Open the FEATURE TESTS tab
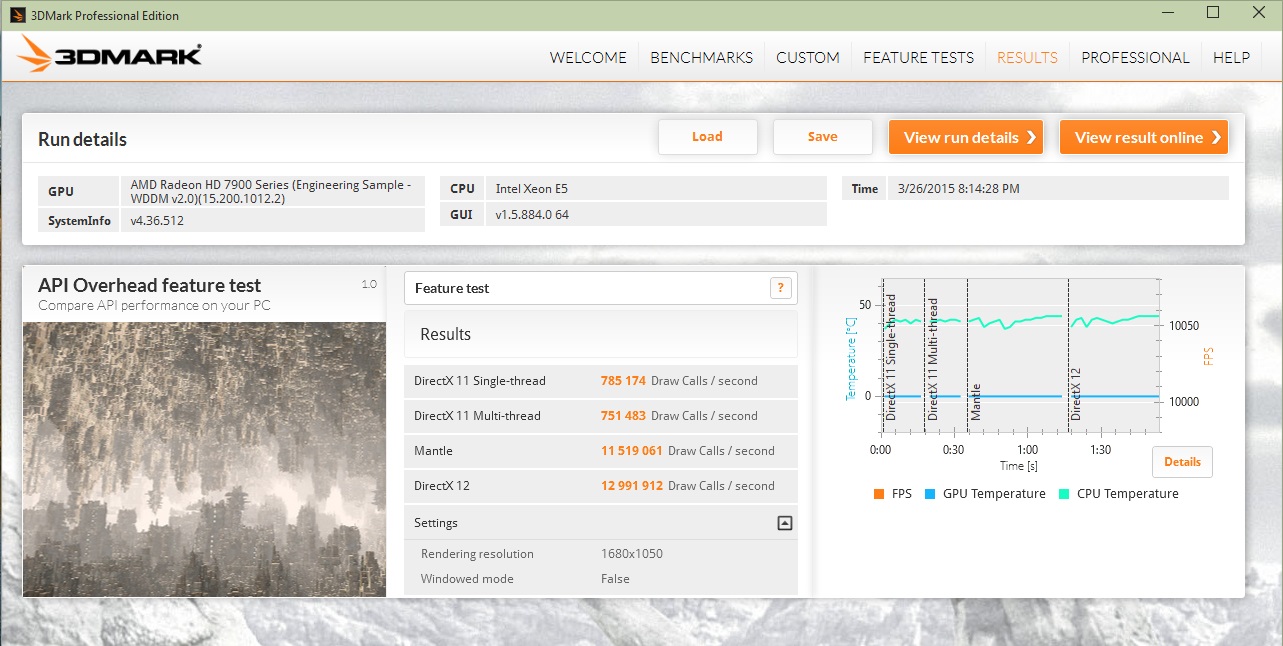Viewport: 1283px width, 646px height. [x=918, y=57]
